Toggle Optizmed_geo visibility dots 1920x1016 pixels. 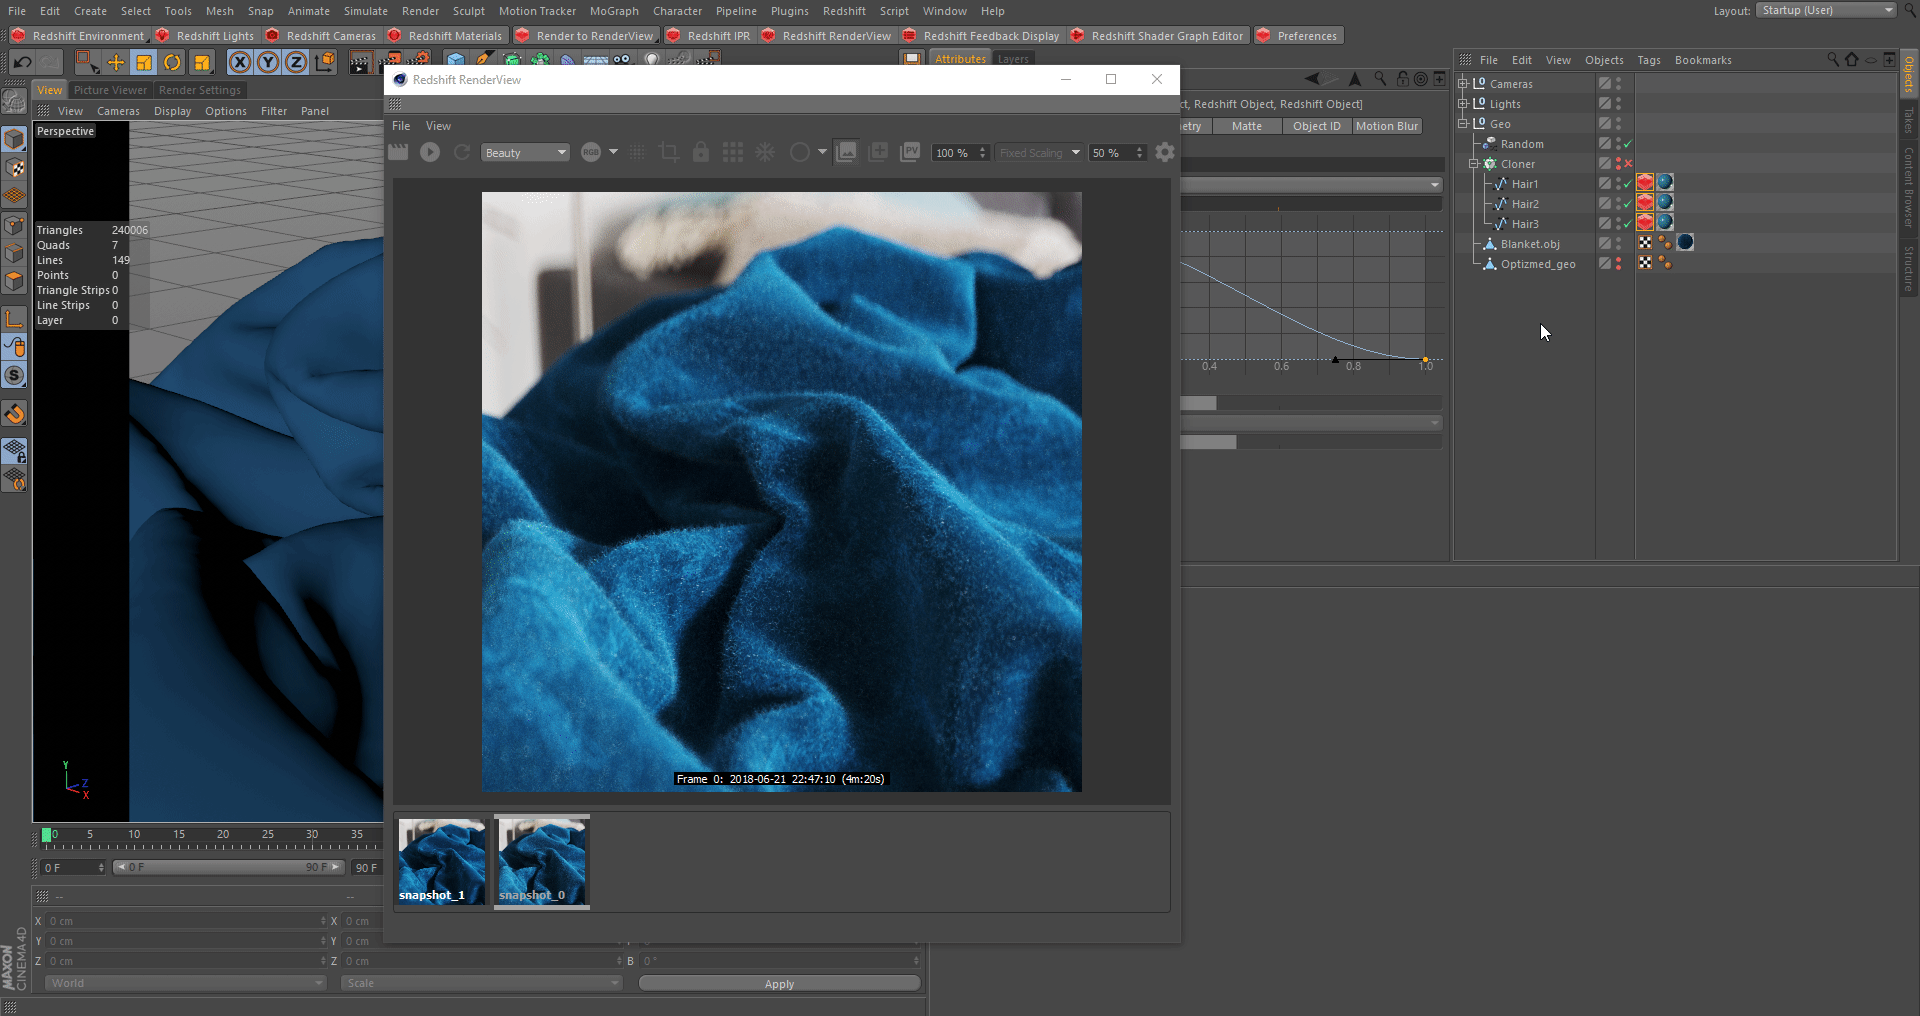(x=1618, y=264)
